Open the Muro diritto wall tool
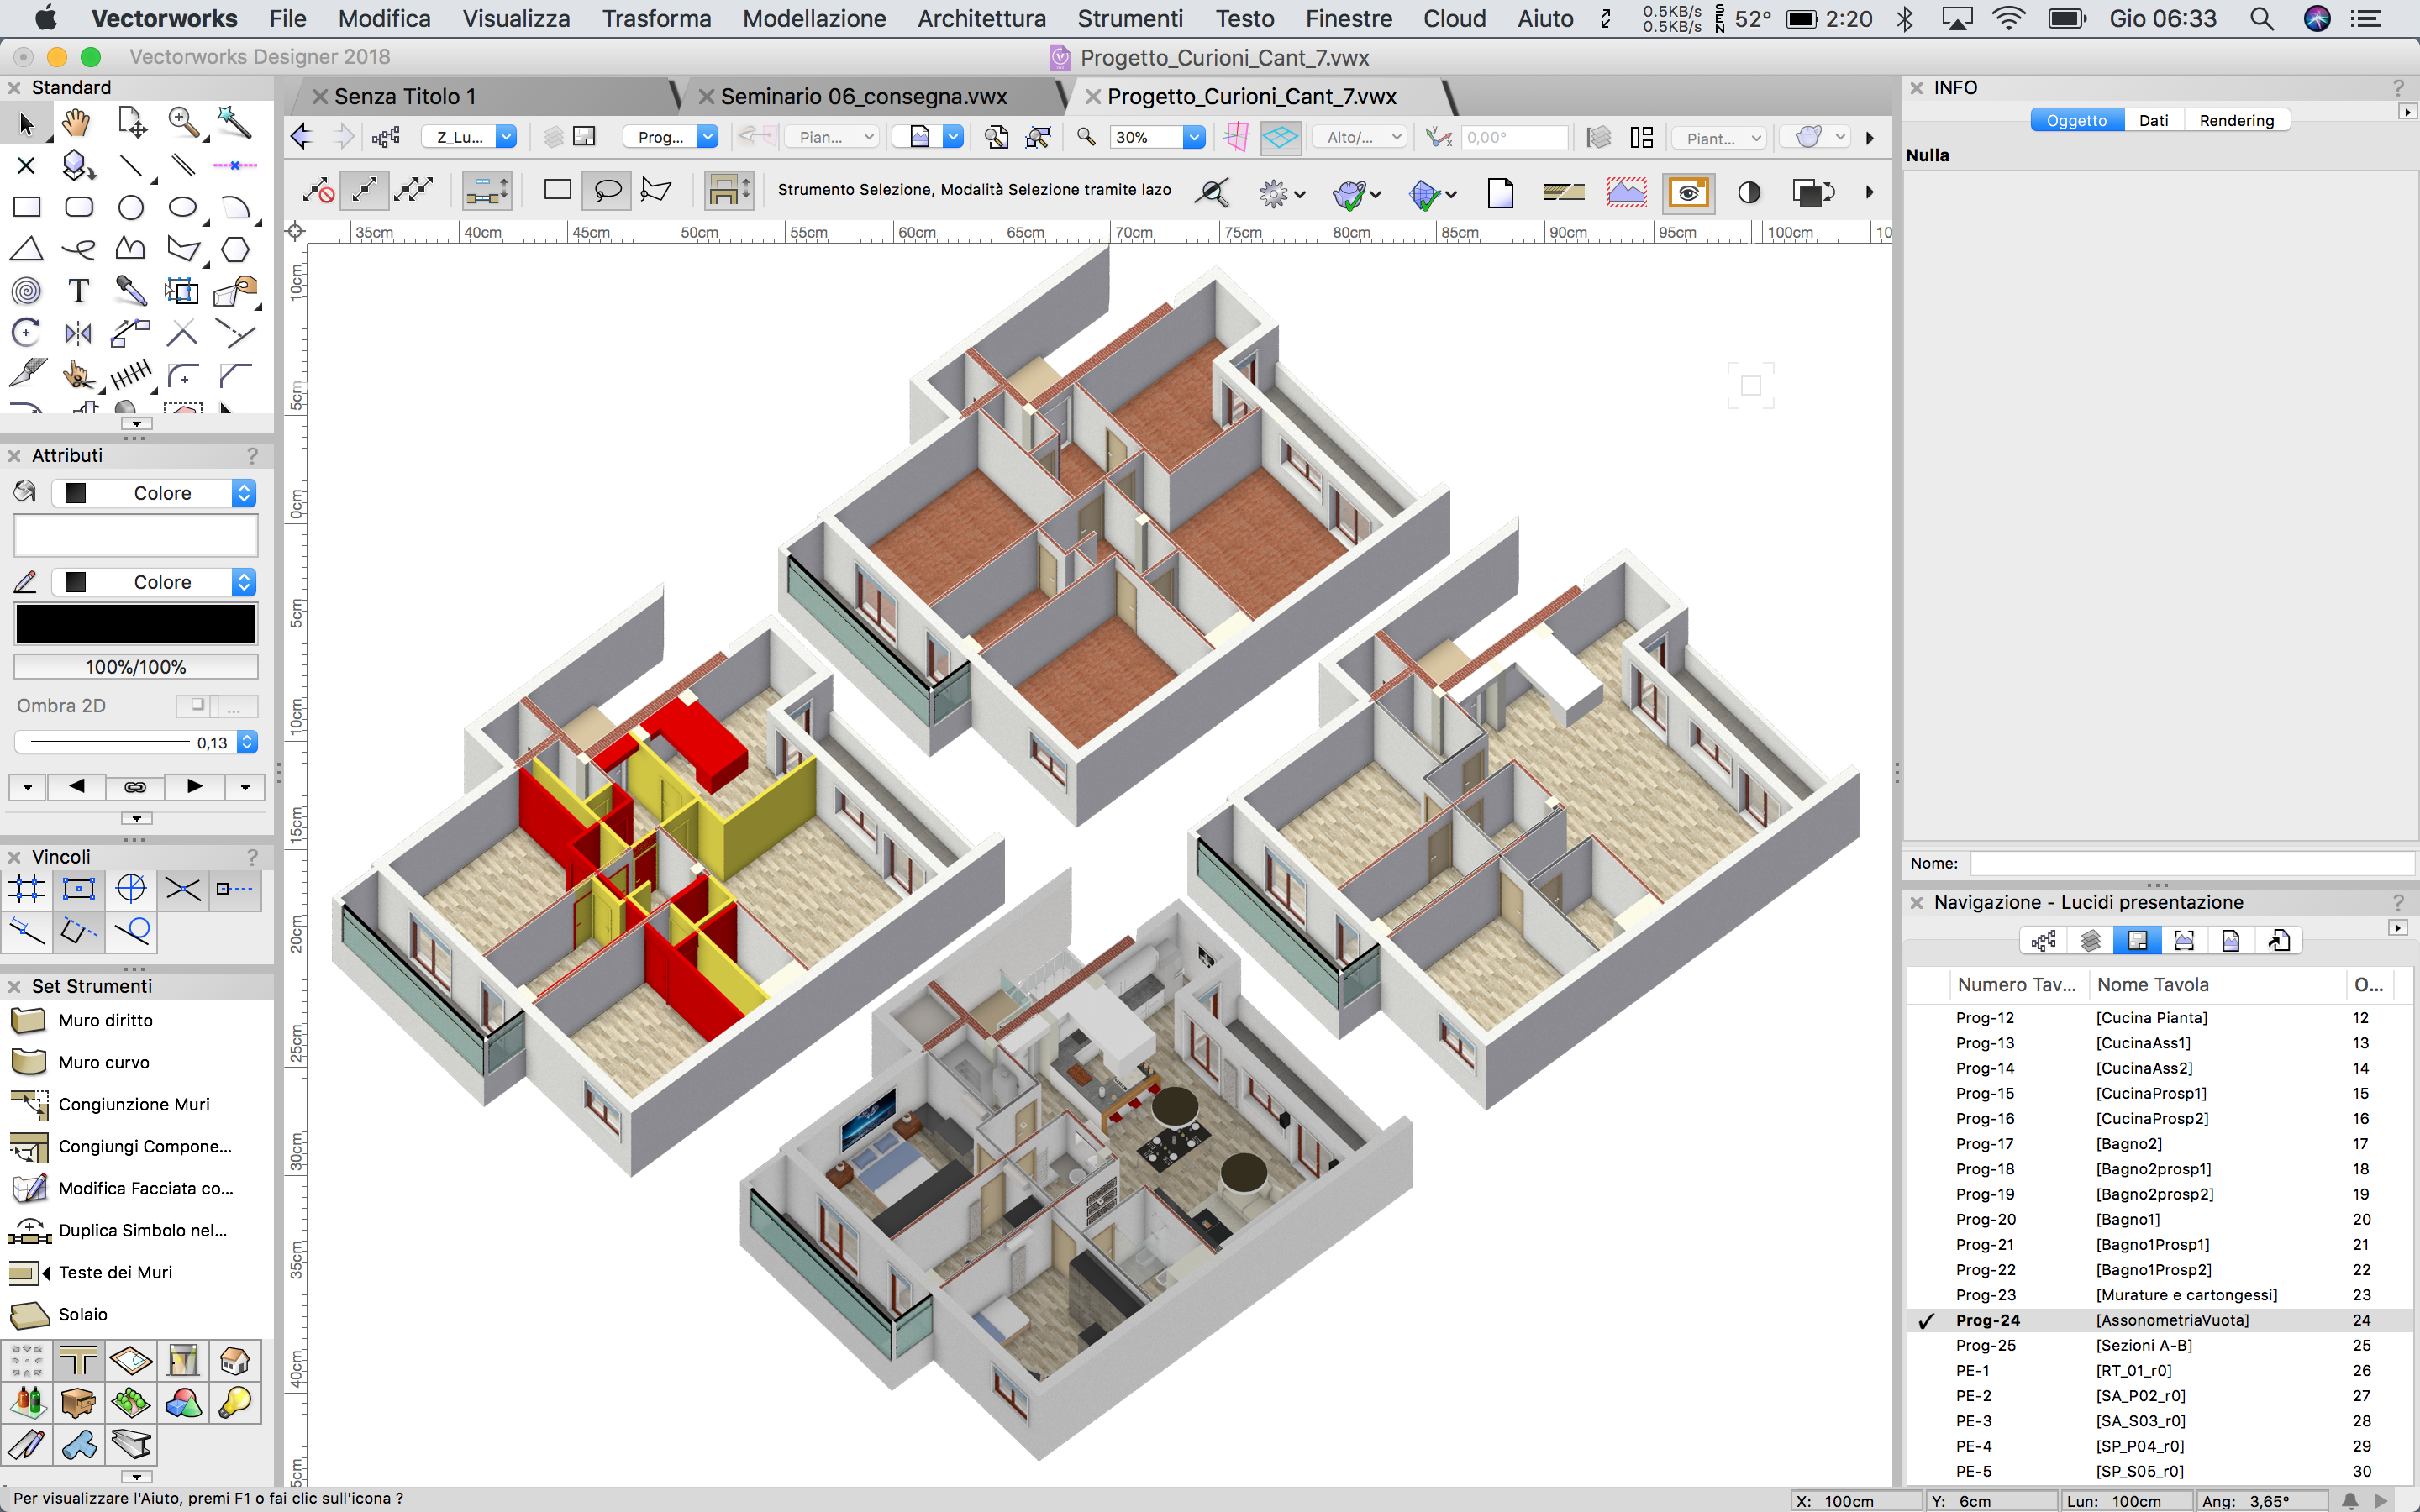 (x=105, y=1020)
